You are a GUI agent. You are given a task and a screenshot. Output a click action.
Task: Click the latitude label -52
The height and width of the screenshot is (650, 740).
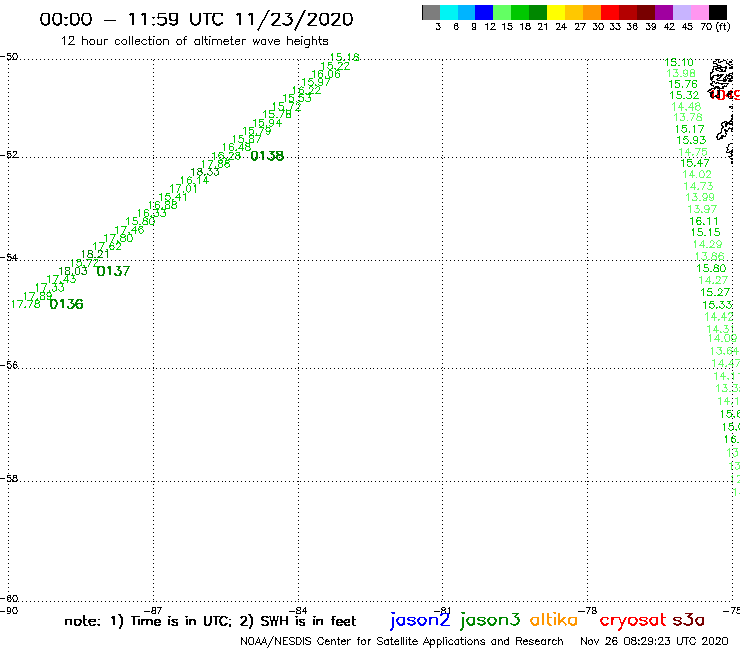tap(9, 154)
